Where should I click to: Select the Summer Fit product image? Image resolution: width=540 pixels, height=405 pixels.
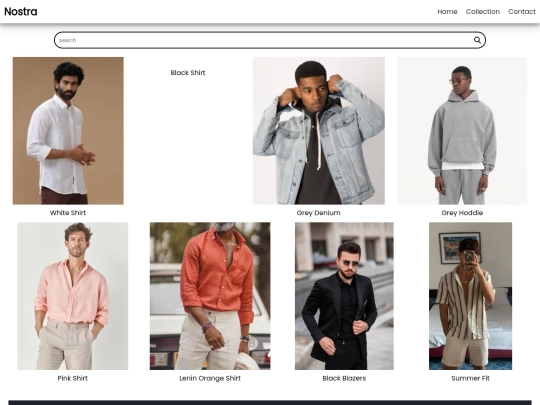[x=470, y=296]
